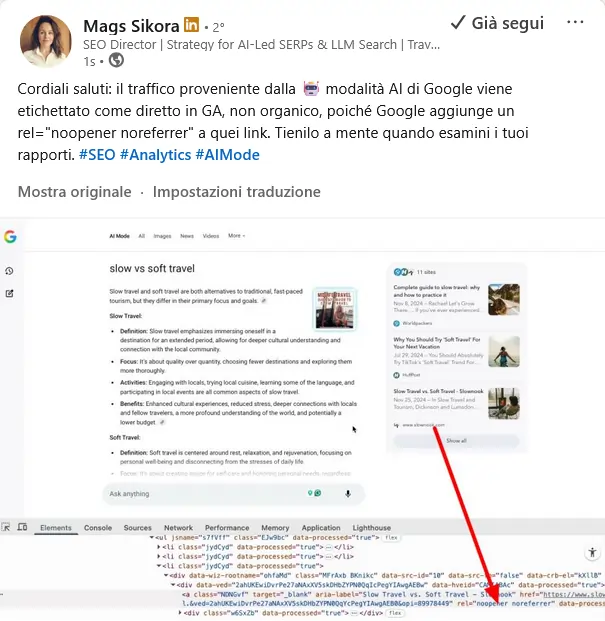Screen dimensions: 605x621
Task: Click the SEO Director headline text
Action: coord(261,45)
